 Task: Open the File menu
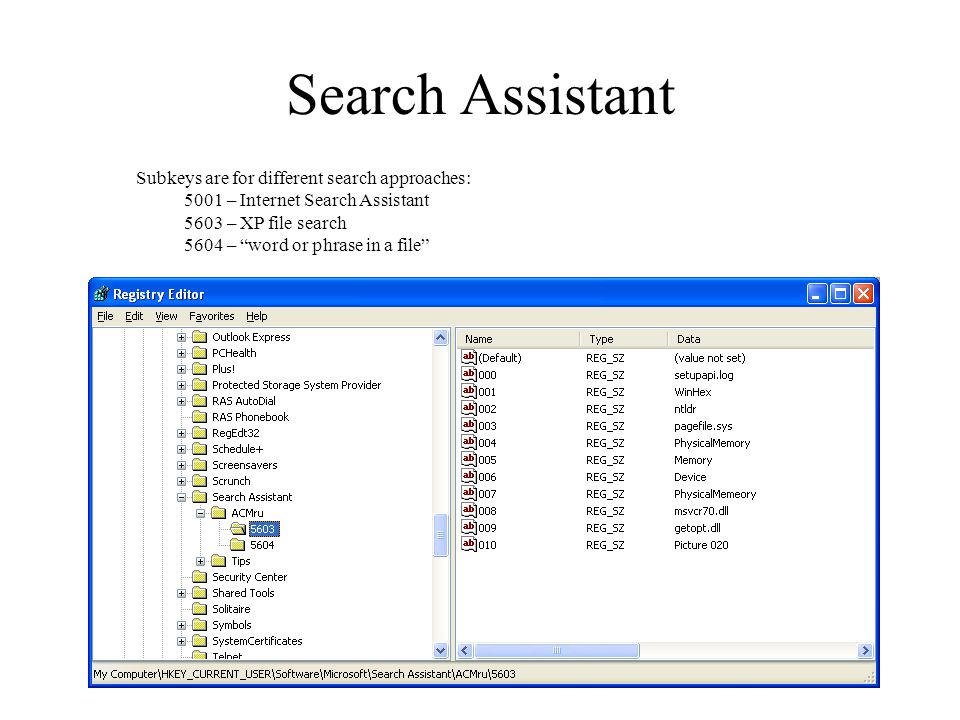point(105,316)
